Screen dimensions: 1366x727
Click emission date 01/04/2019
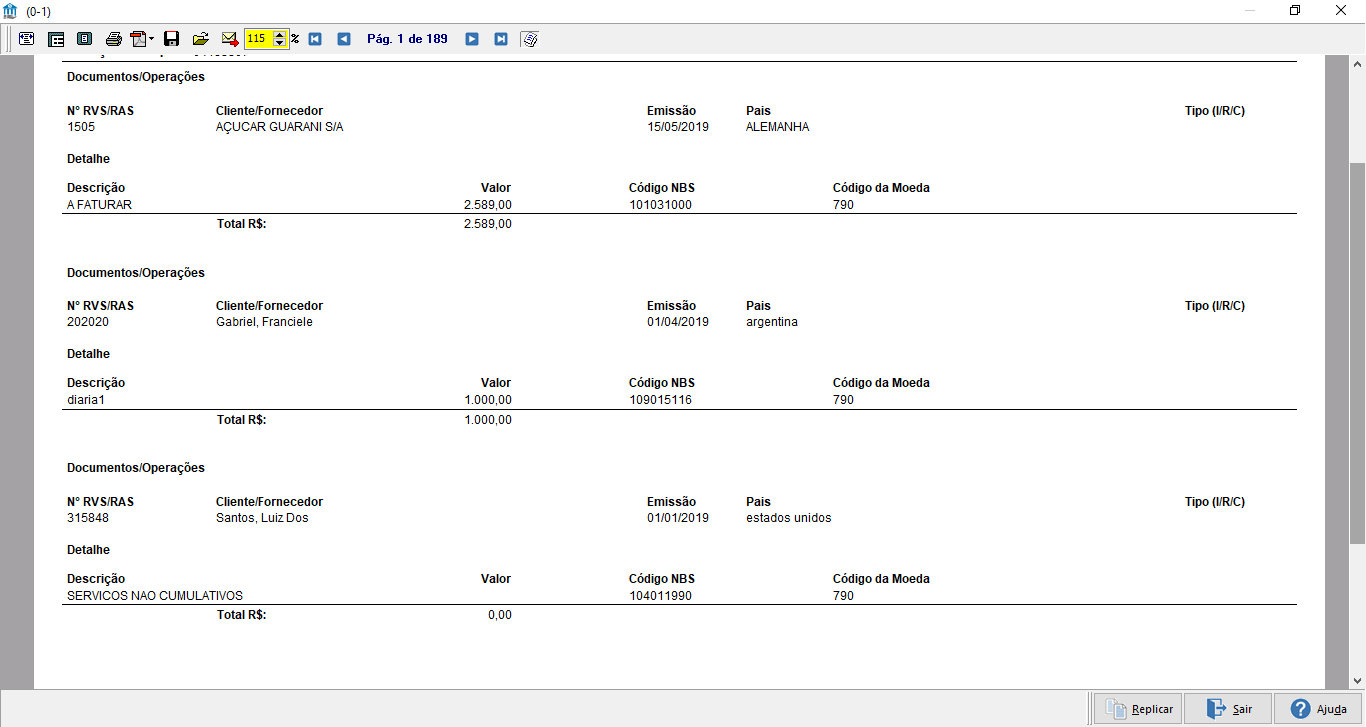[x=678, y=322]
